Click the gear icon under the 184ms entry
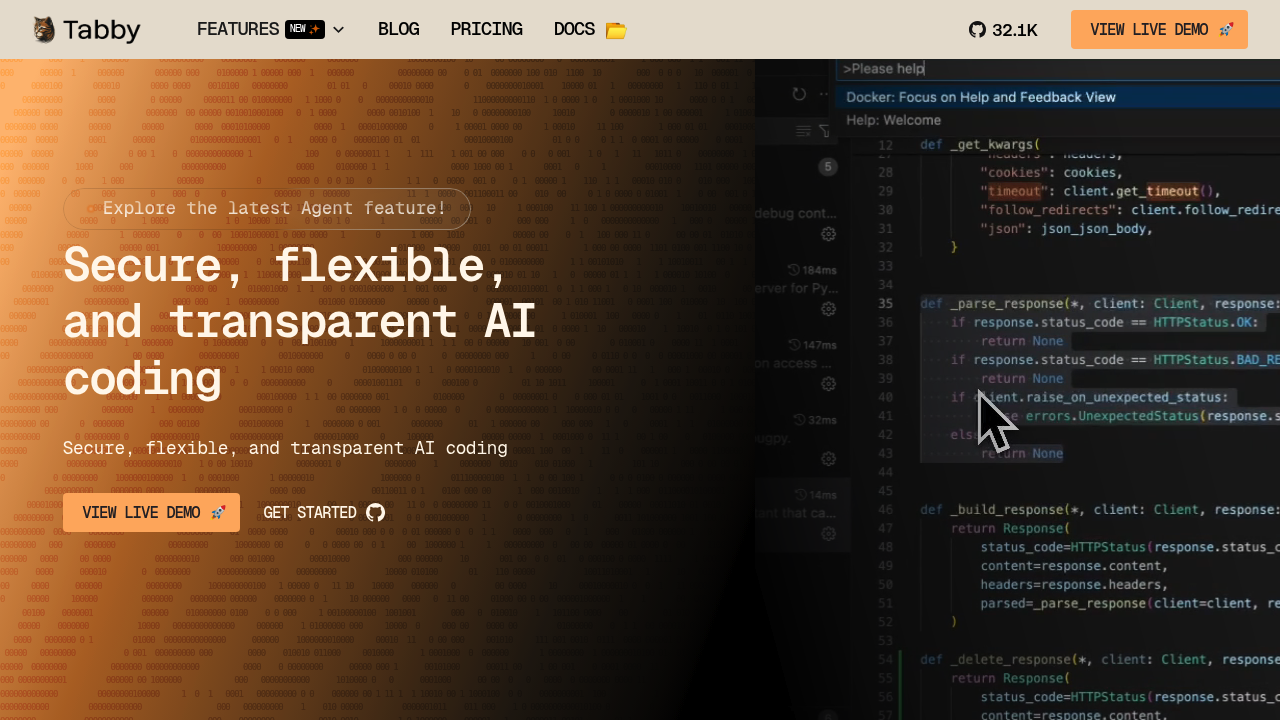The height and width of the screenshot is (720, 1280). pyautogui.click(x=828, y=309)
